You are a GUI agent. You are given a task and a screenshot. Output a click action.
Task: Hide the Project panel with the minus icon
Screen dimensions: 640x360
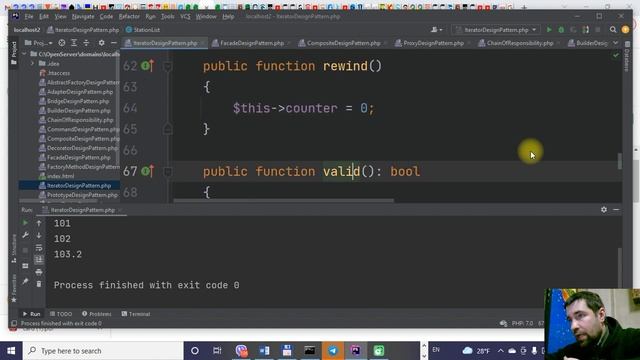point(113,43)
